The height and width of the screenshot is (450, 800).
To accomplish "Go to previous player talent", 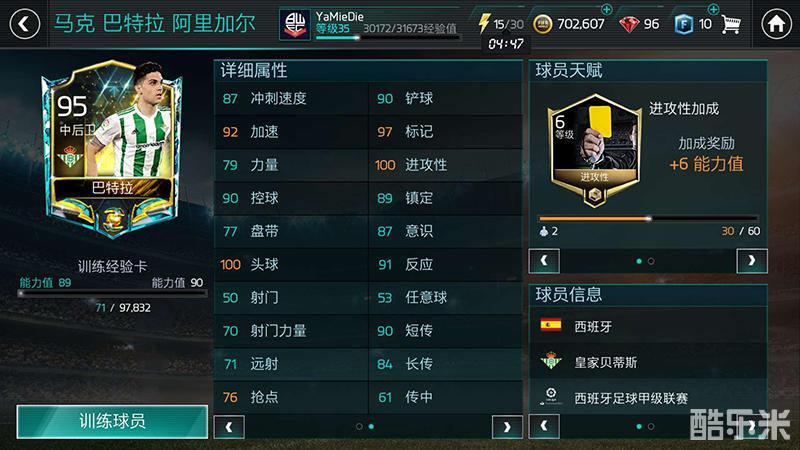I will pos(544,261).
